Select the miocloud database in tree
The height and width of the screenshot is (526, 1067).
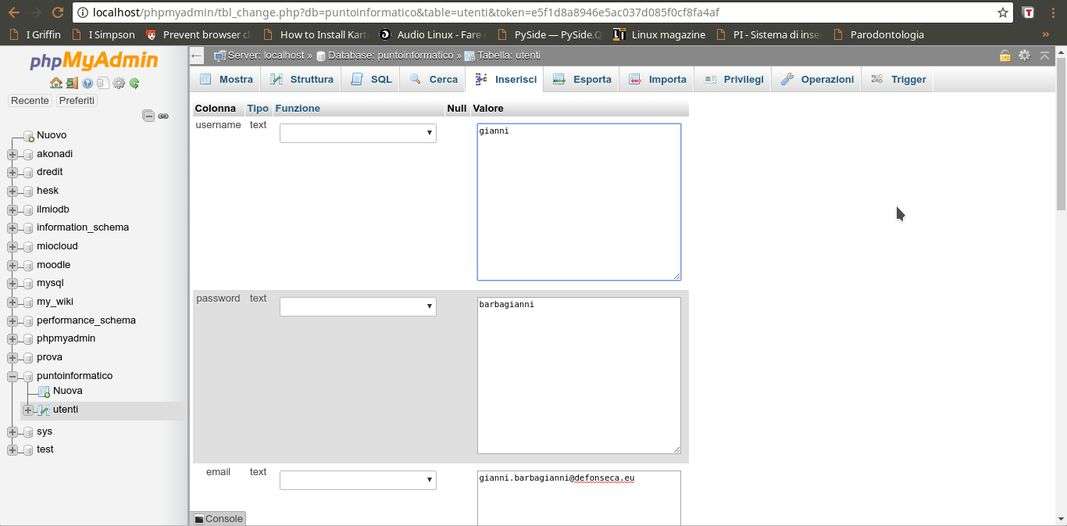point(57,246)
